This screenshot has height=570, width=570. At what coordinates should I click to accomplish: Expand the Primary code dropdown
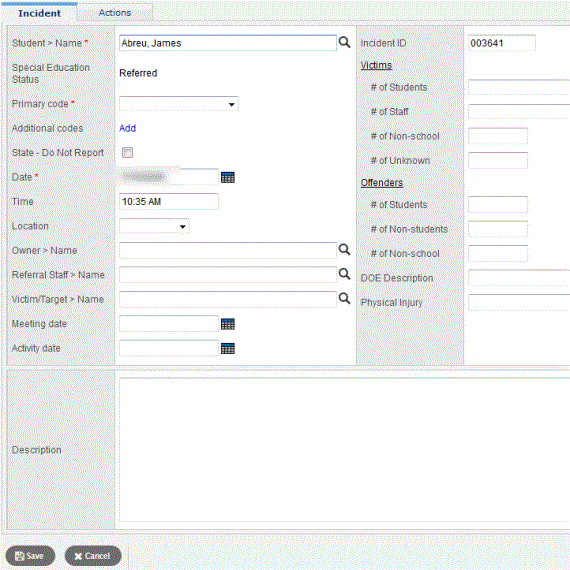pyautogui.click(x=178, y=104)
